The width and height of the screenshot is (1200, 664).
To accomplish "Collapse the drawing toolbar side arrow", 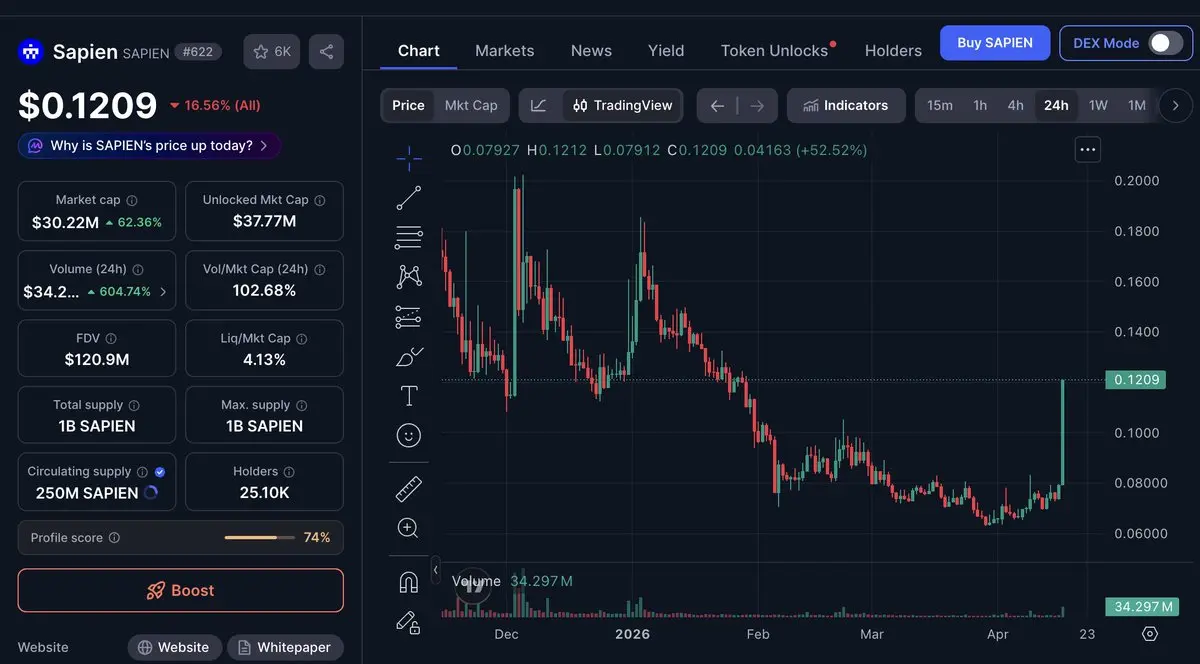I will (435, 570).
